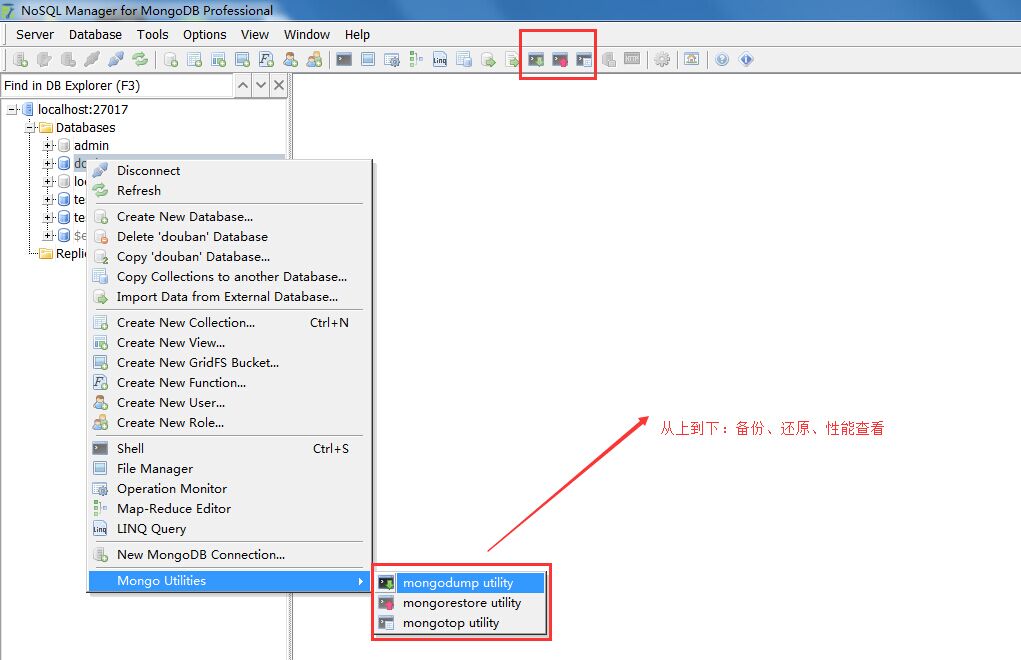
Task: Open the Help menu
Action: click(x=357, y=34)
